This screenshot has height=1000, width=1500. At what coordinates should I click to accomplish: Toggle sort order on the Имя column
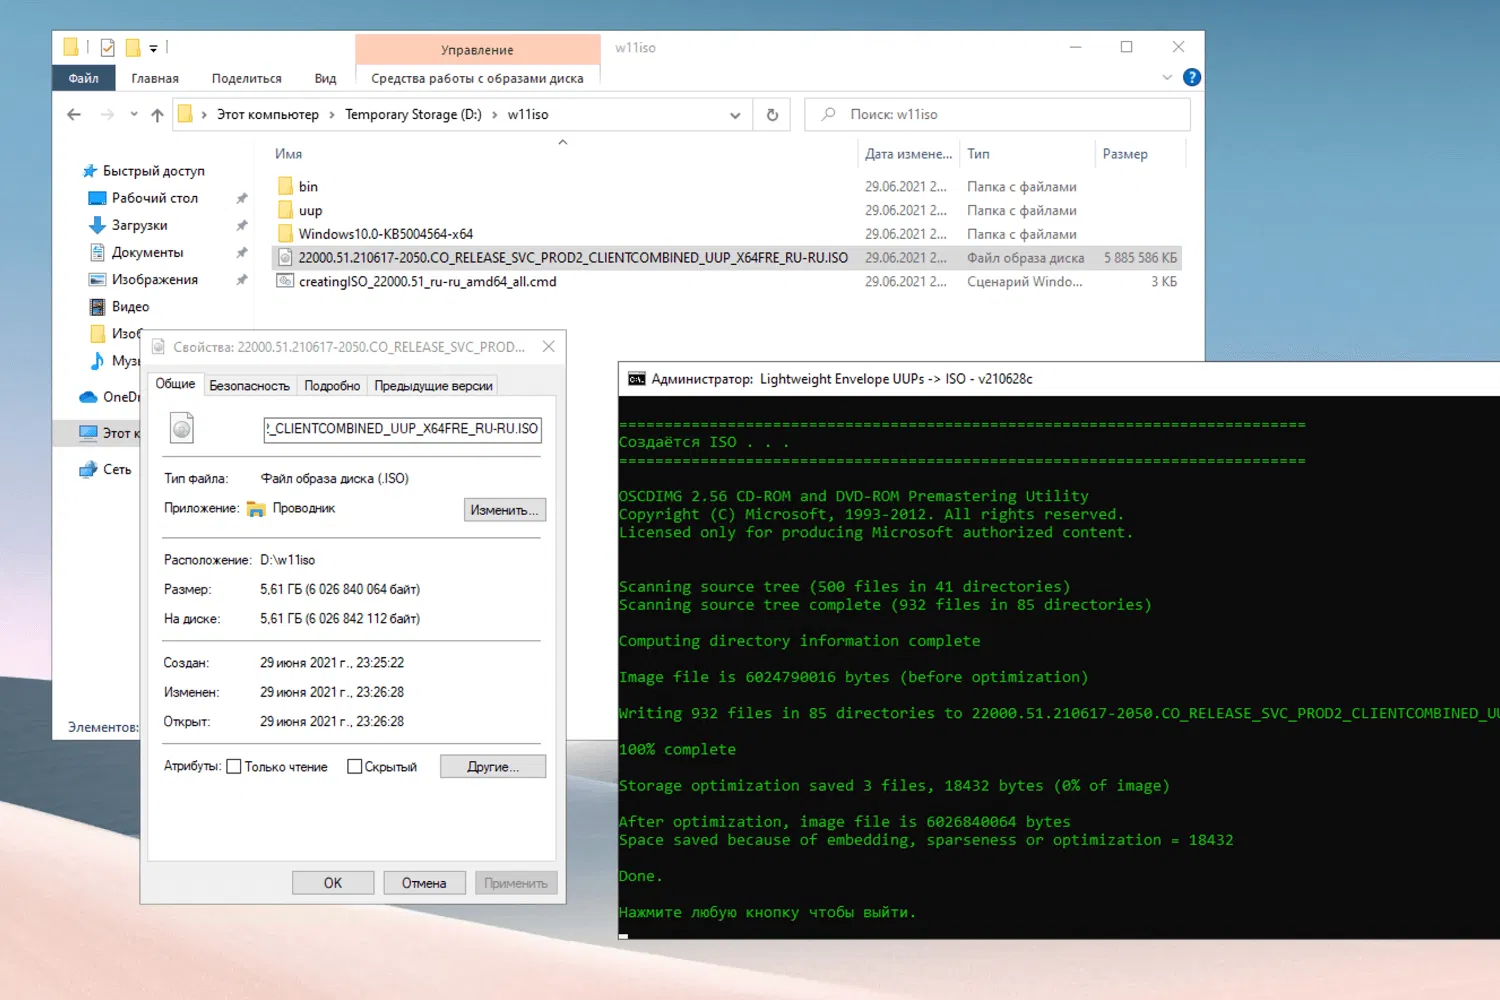(287, 153)
